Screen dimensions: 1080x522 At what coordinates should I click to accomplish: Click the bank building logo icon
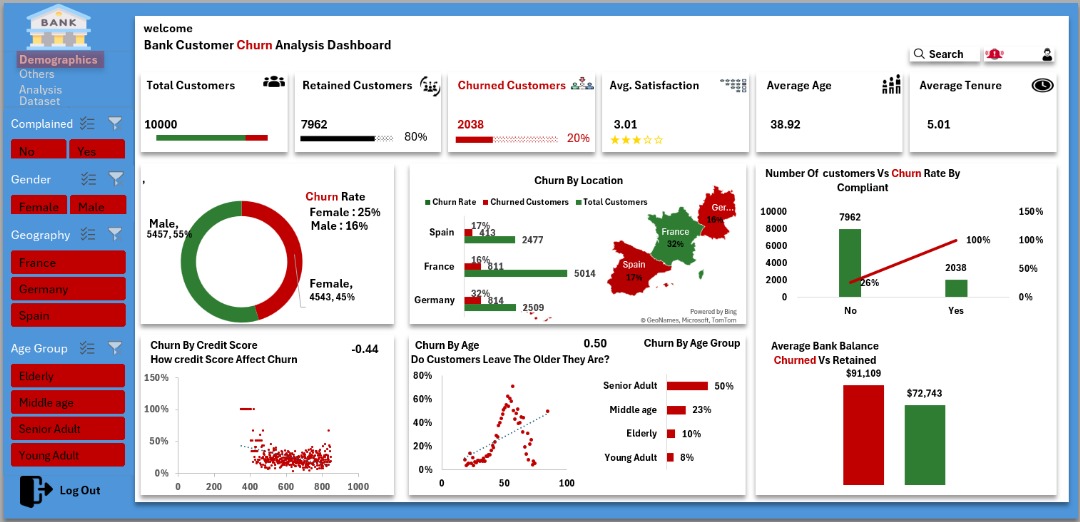[59, 26]
